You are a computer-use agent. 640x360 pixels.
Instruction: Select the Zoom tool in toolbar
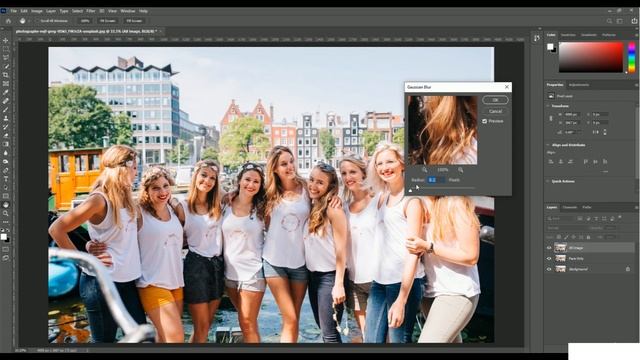coord(6,213)
